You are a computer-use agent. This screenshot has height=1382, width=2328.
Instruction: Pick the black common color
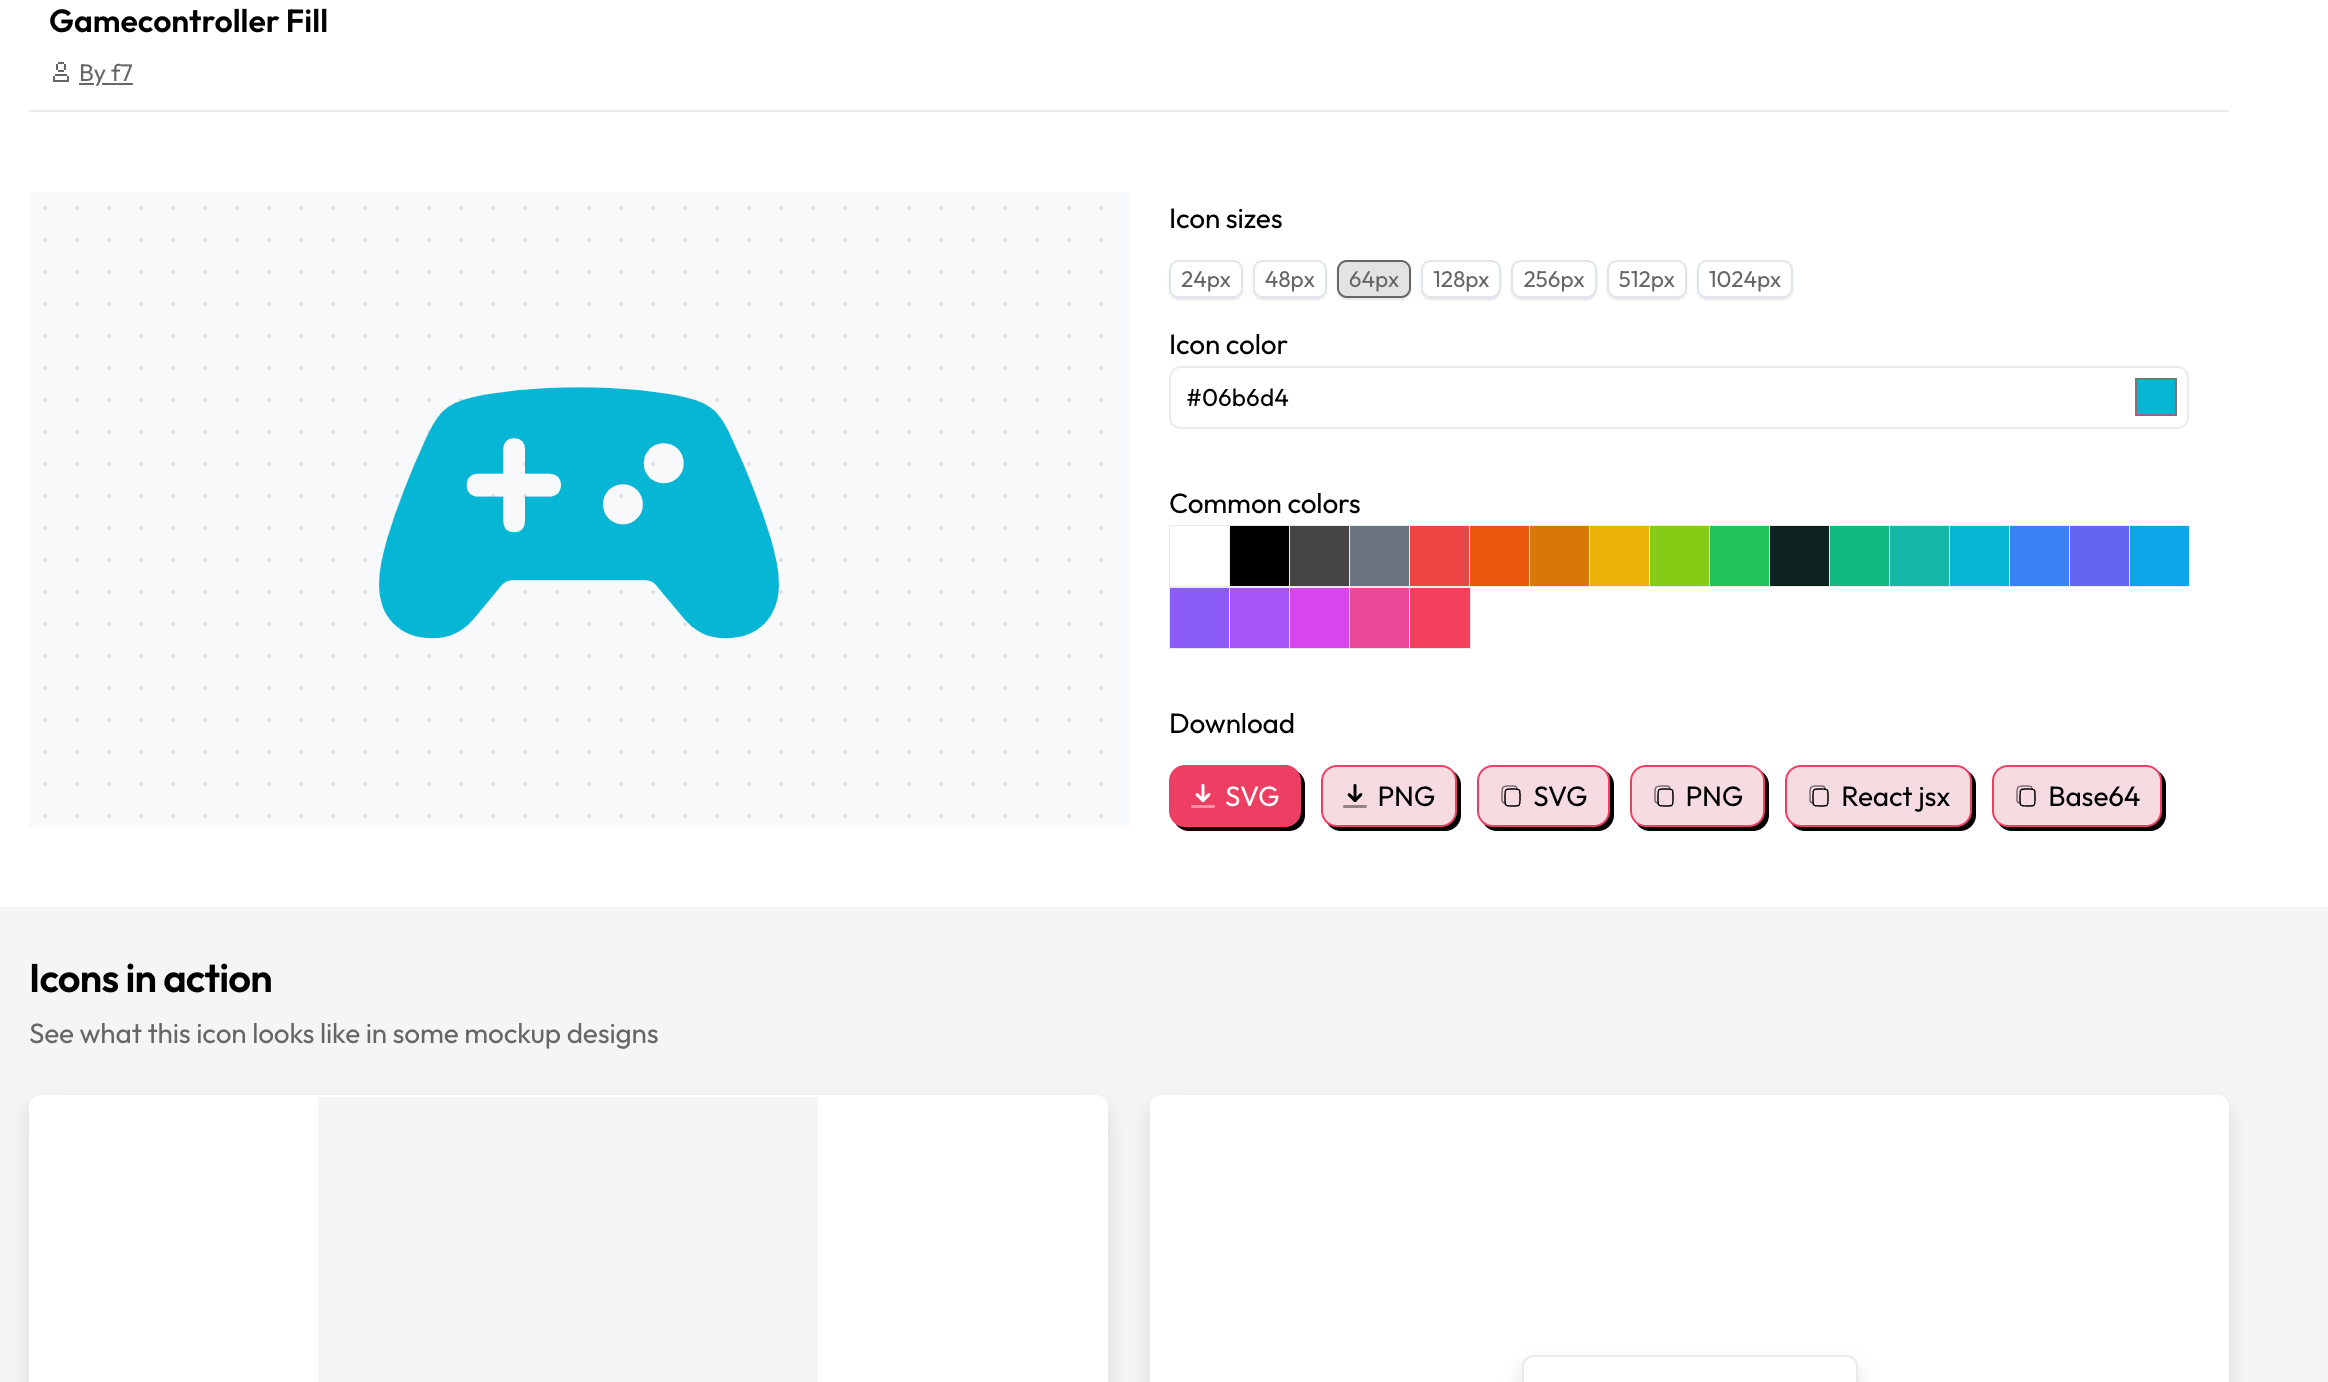[1260, 556]
